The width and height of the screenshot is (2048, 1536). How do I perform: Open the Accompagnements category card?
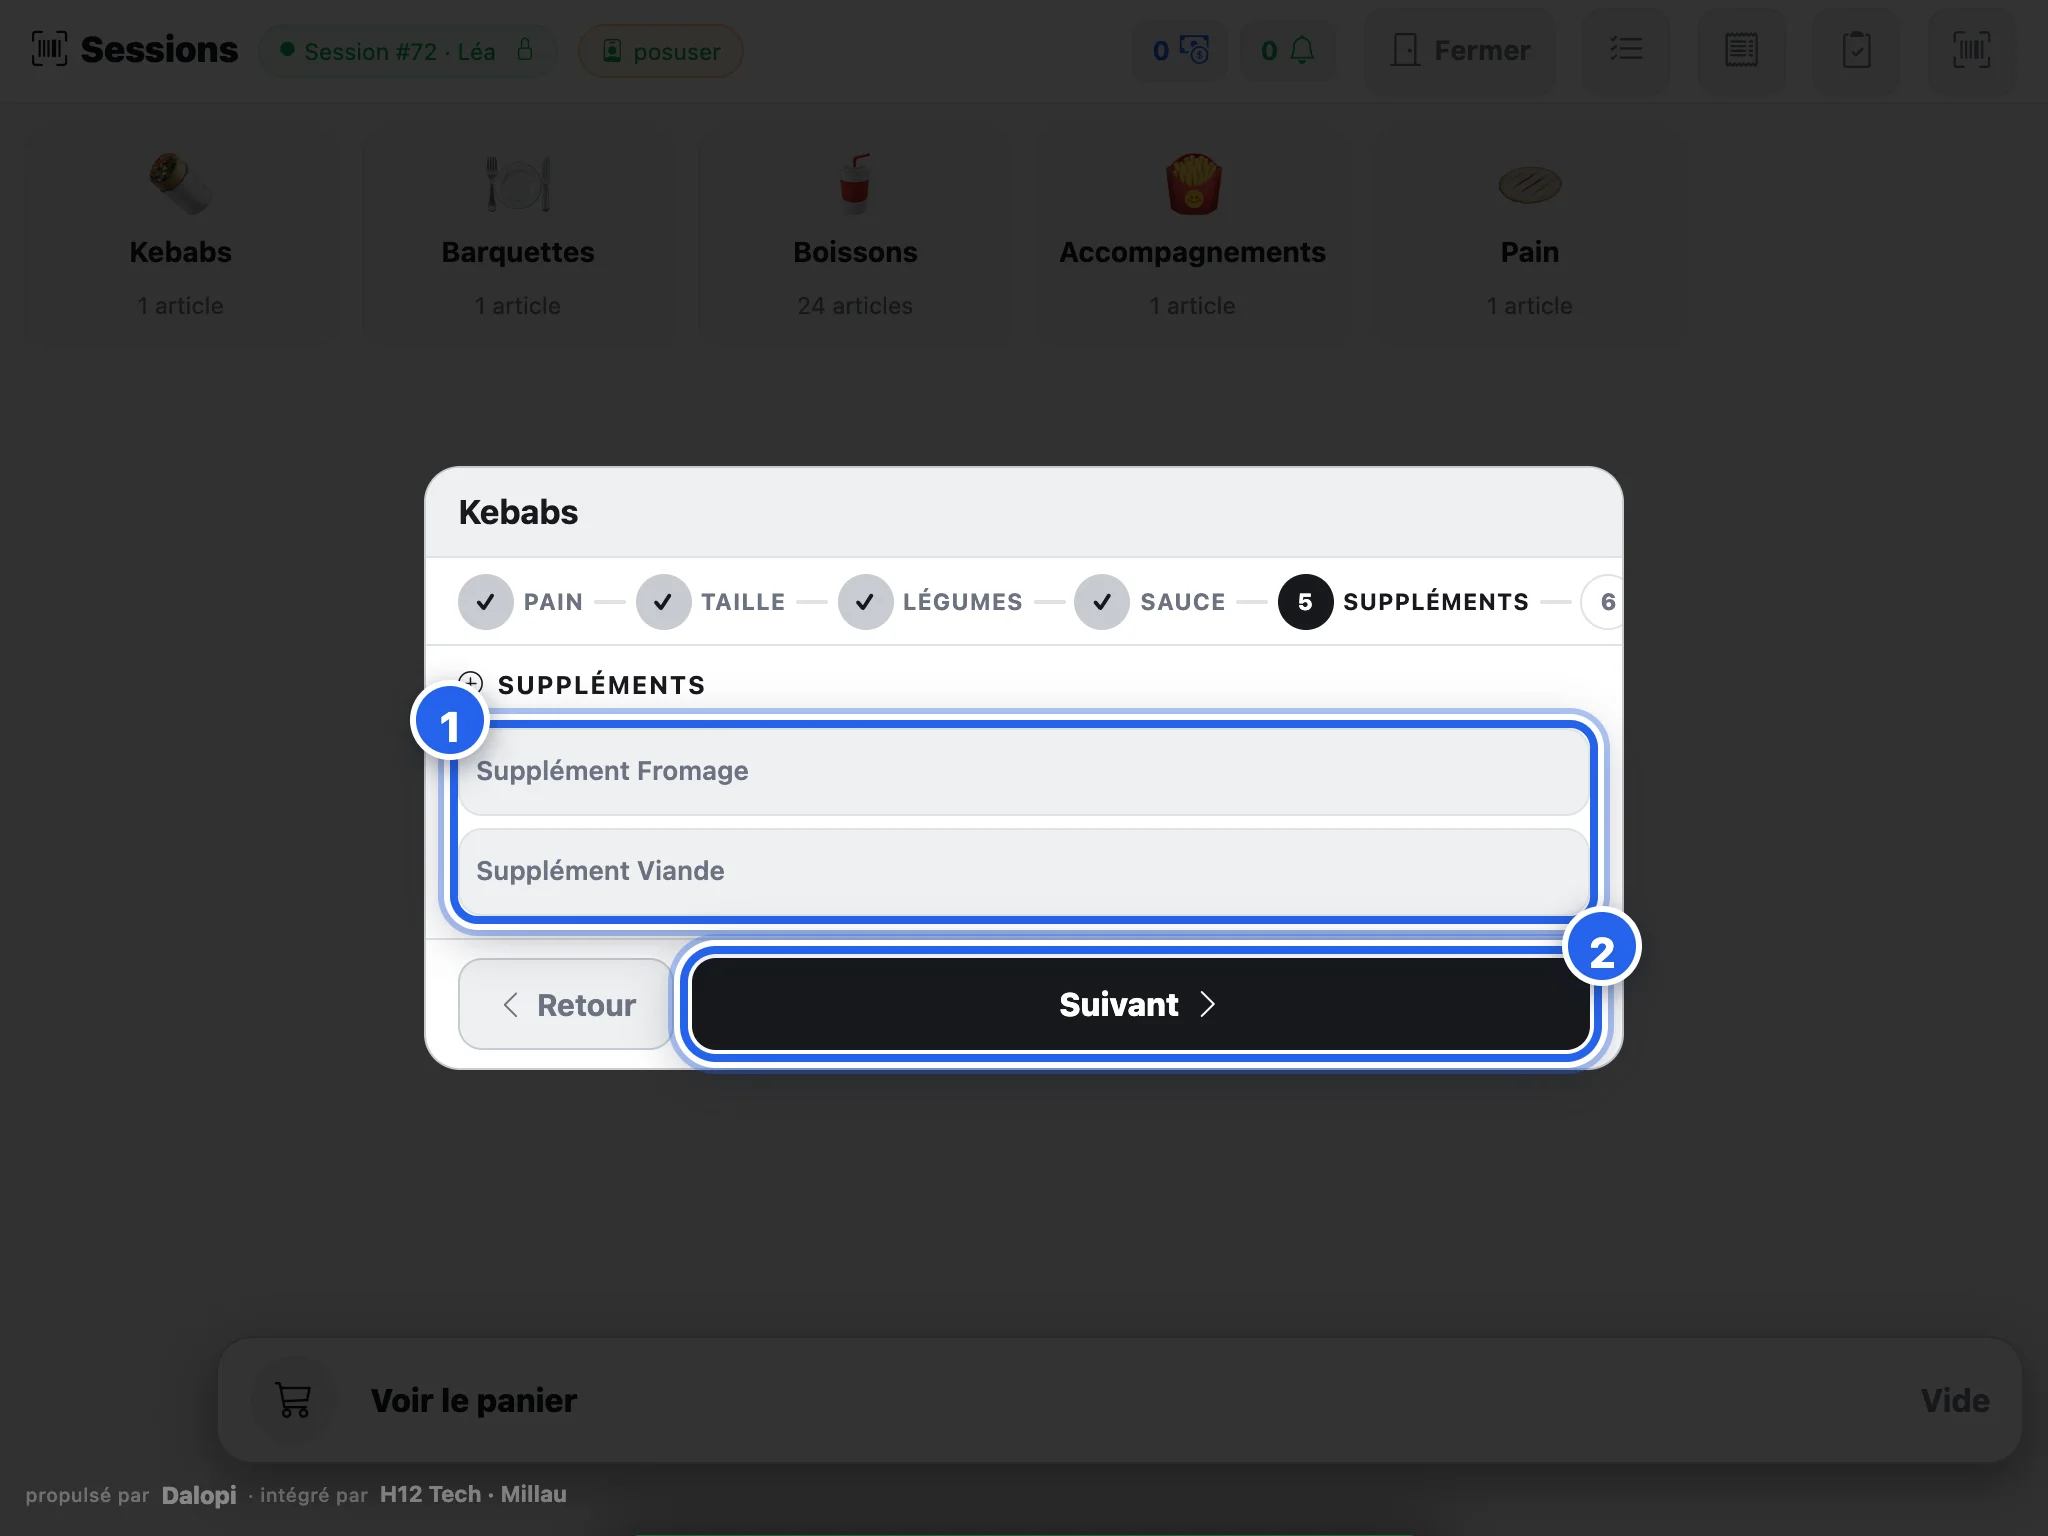[x=1192, y=238]
